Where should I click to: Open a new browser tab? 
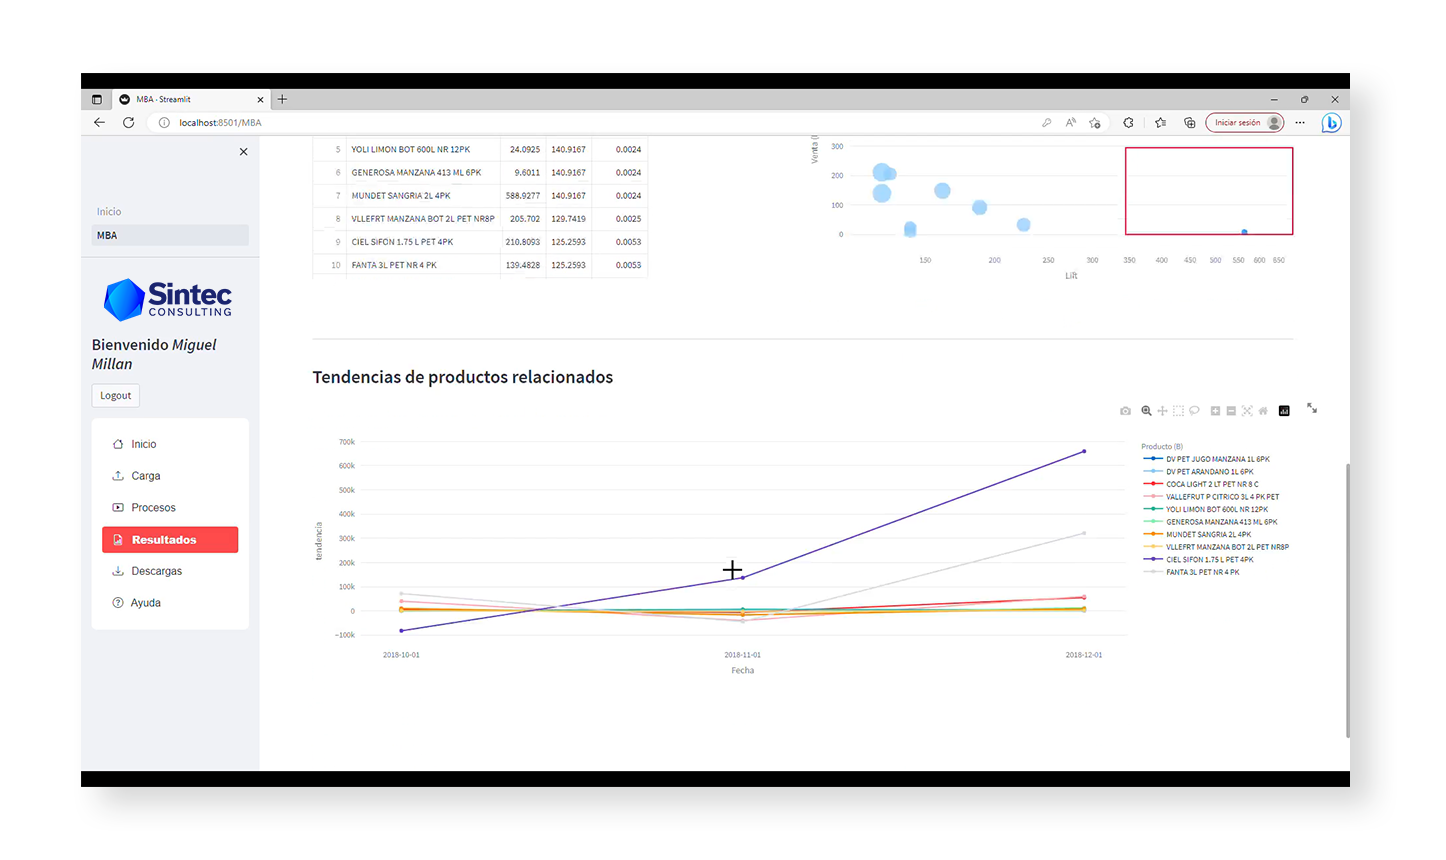282,99
